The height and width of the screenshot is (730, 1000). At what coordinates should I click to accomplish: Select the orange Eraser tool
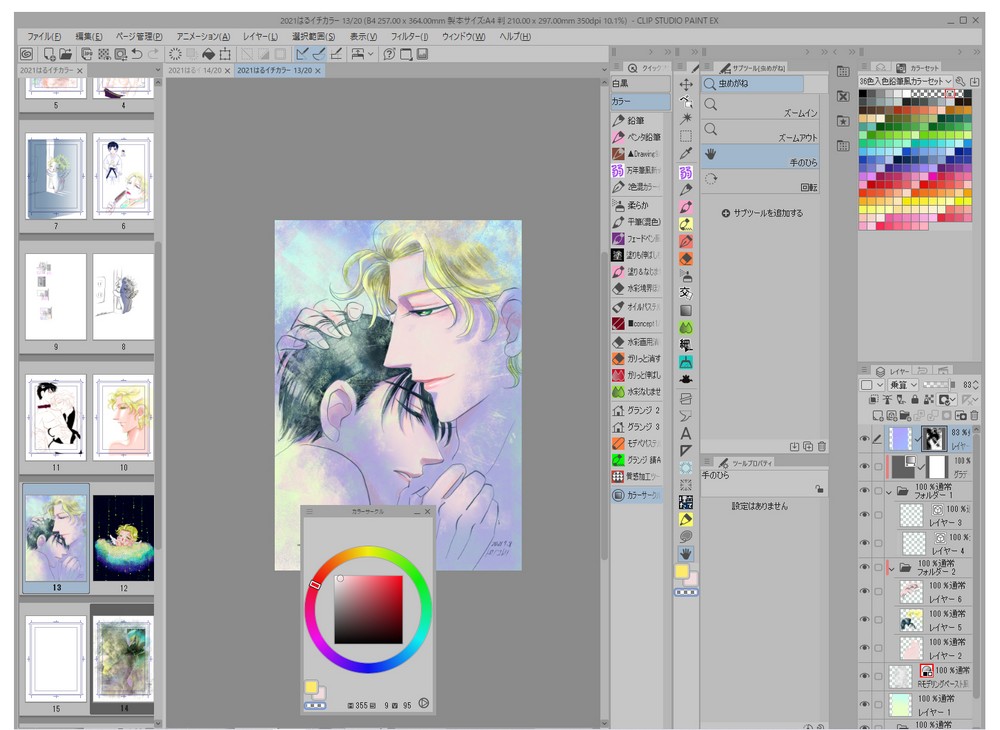click(686, 259)
